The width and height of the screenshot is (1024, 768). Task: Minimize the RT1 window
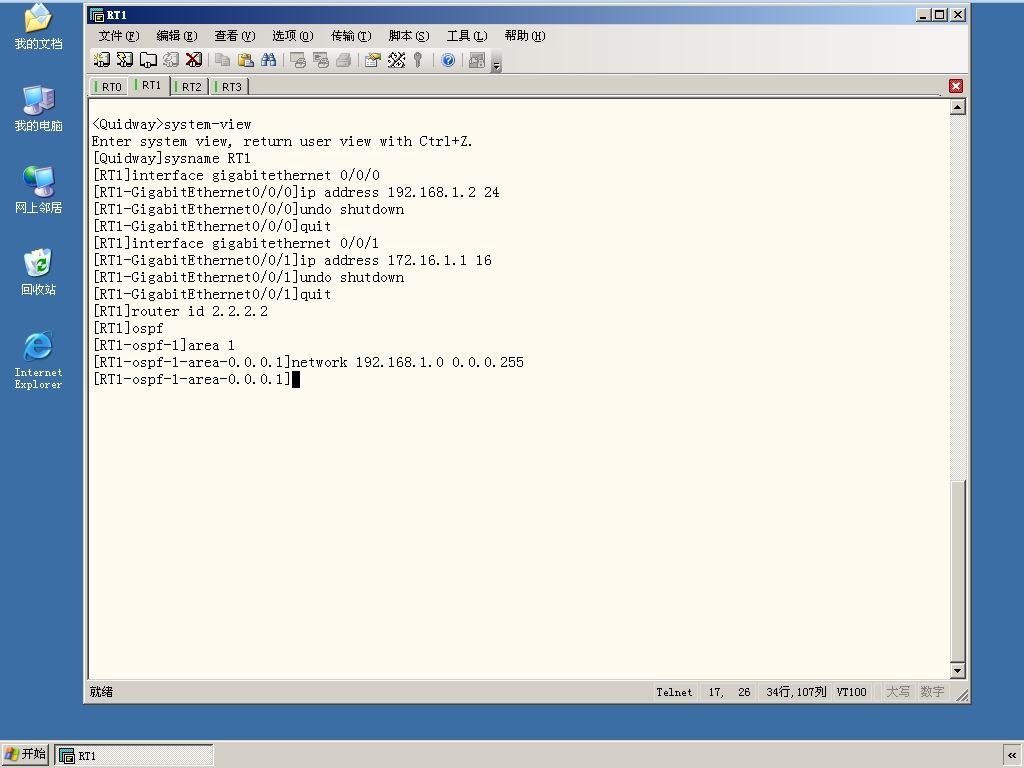click(x=923, y=14)
